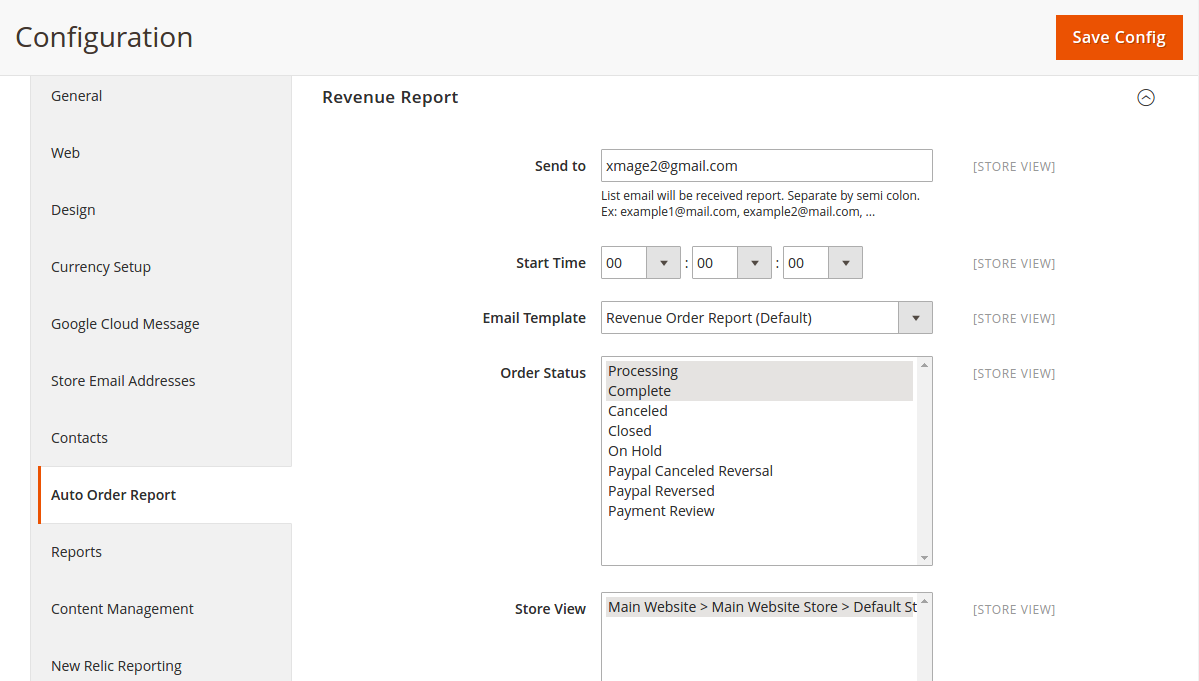Choose On Hold order status option

(x=635, y=451)
